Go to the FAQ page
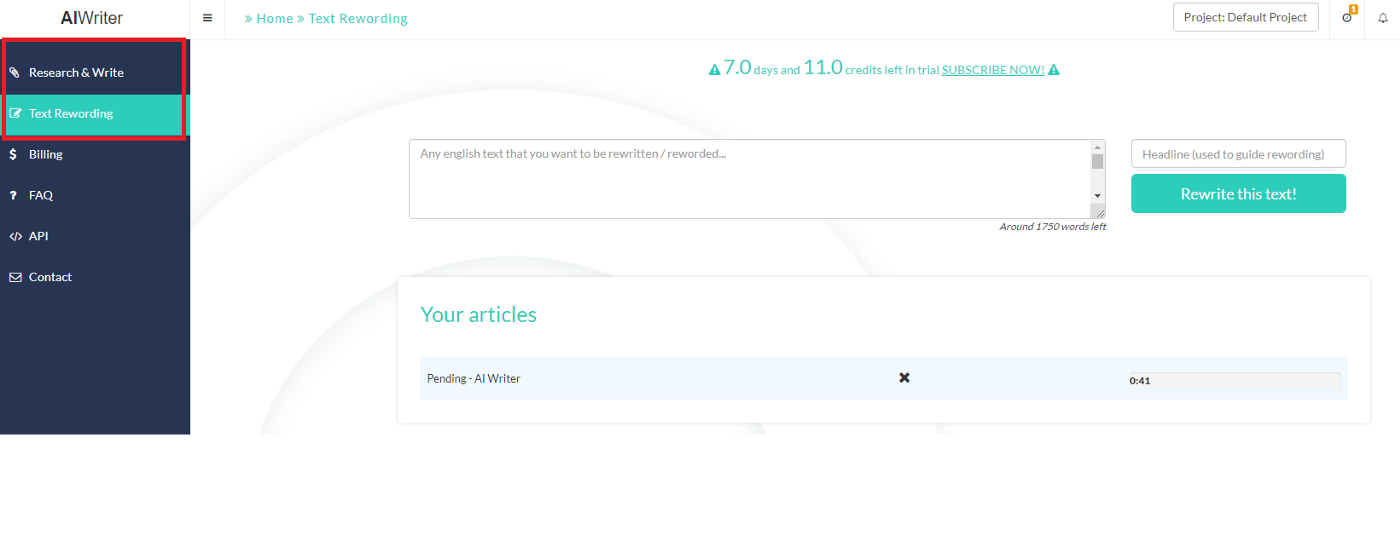 coord(95,196)
